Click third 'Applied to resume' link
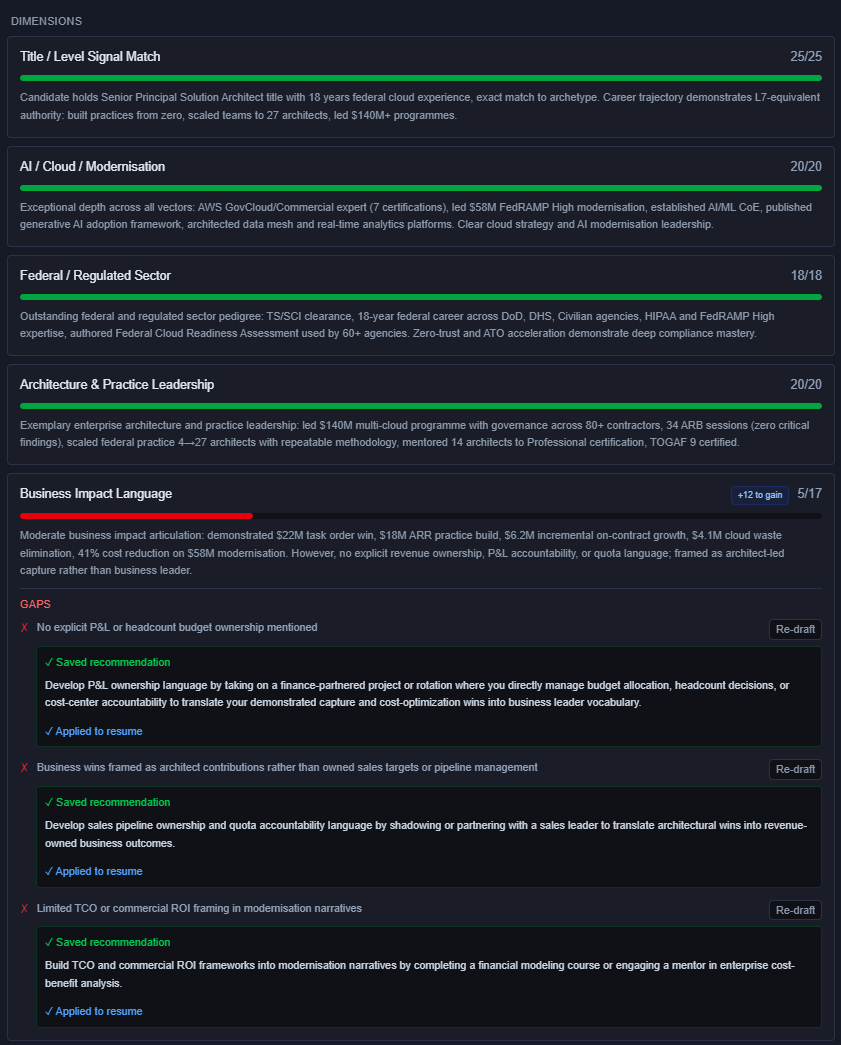 [x=93, y=1011]
